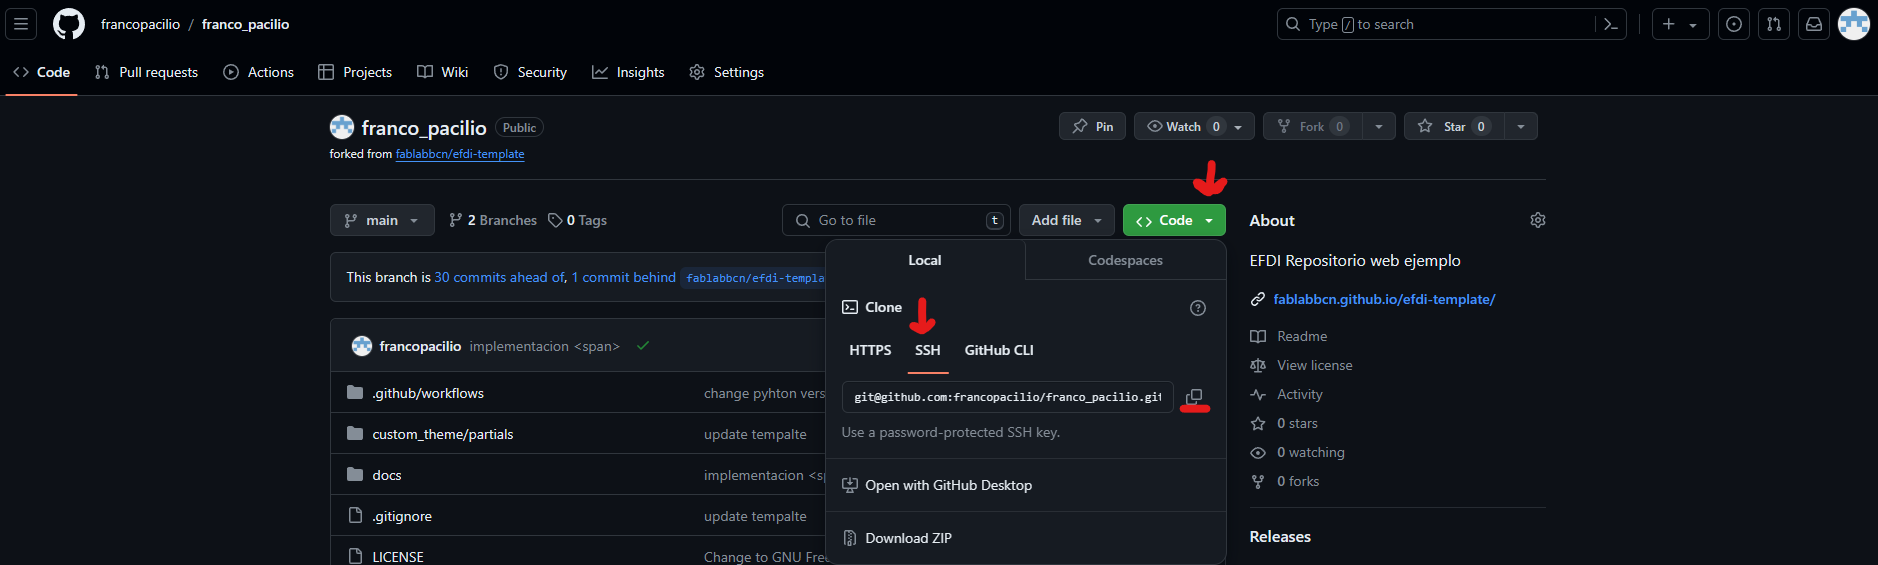The image size is (1878, 565).
Task: Switch to the Code repository tab
Action: (41, 72)
